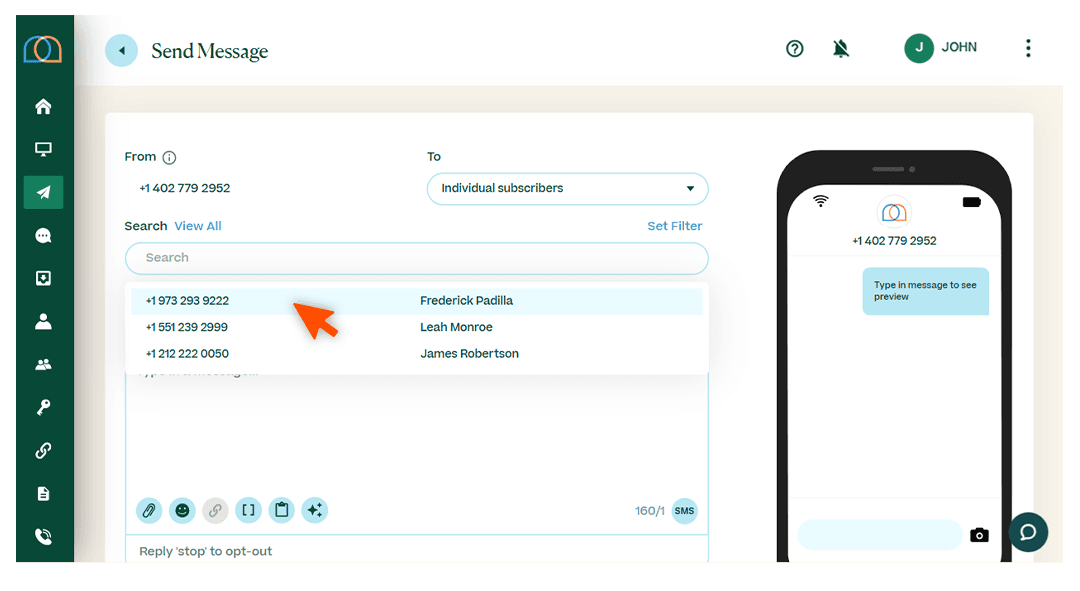
Task: Click the insert link icon in message toolbar
Action: [216, 510]
